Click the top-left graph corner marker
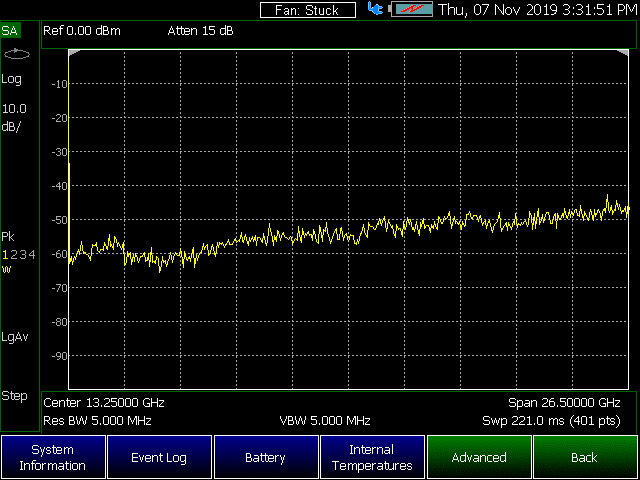The width and height of the screenshot is (640, 480). tap(74, 53)
